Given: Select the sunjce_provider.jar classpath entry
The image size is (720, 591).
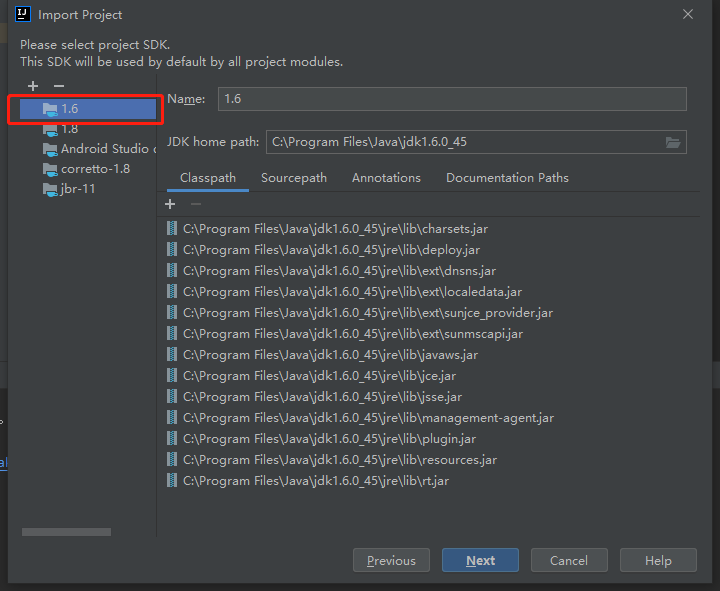Looking at the screenshot, I should (360, 313).
